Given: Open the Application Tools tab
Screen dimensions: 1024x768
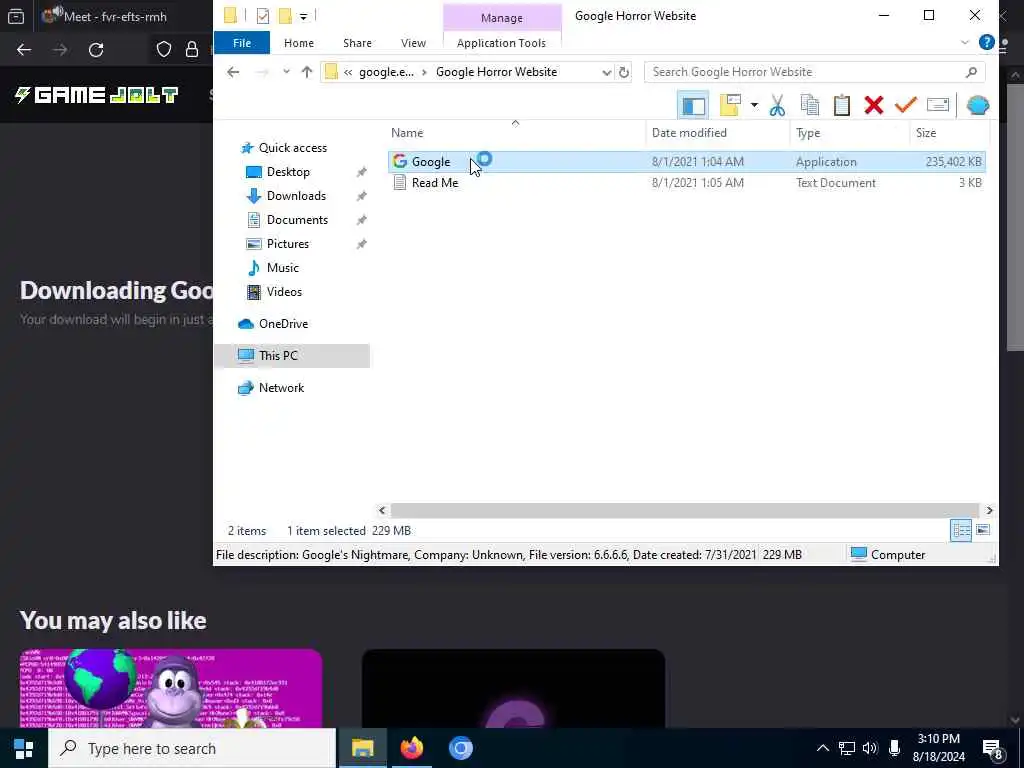Looking at the screenshot, I should (501, 43).
